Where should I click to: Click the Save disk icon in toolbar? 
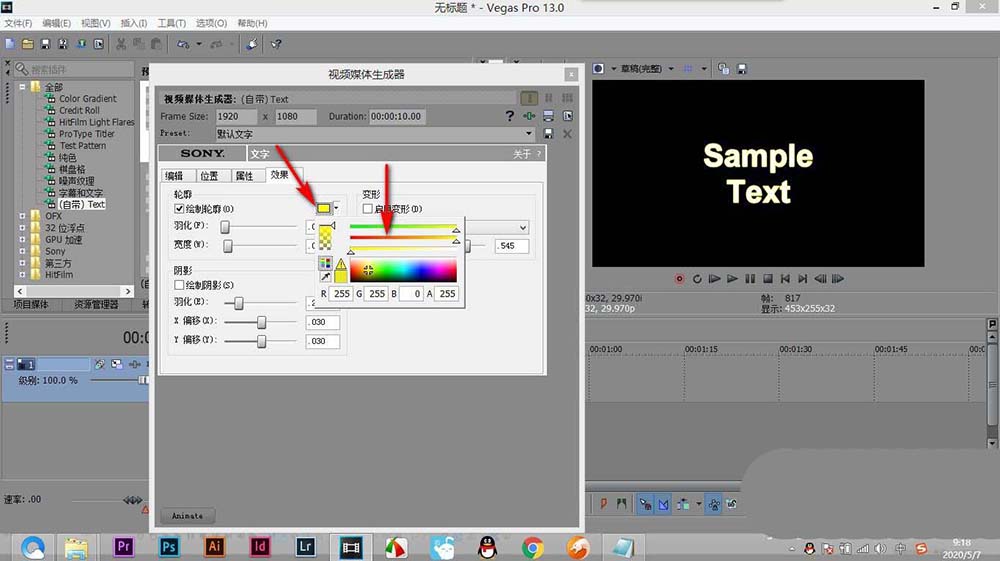coord(45,44)
